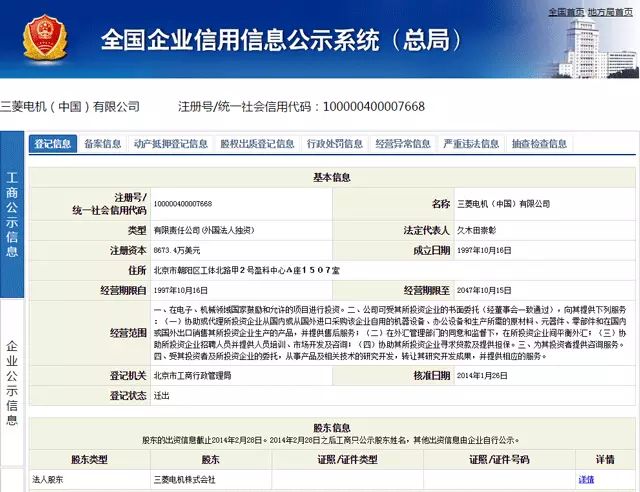Click registration number 100000400007668 in the heading
Viewport: 640px width, 492px height.
click(x=374, y=107)
